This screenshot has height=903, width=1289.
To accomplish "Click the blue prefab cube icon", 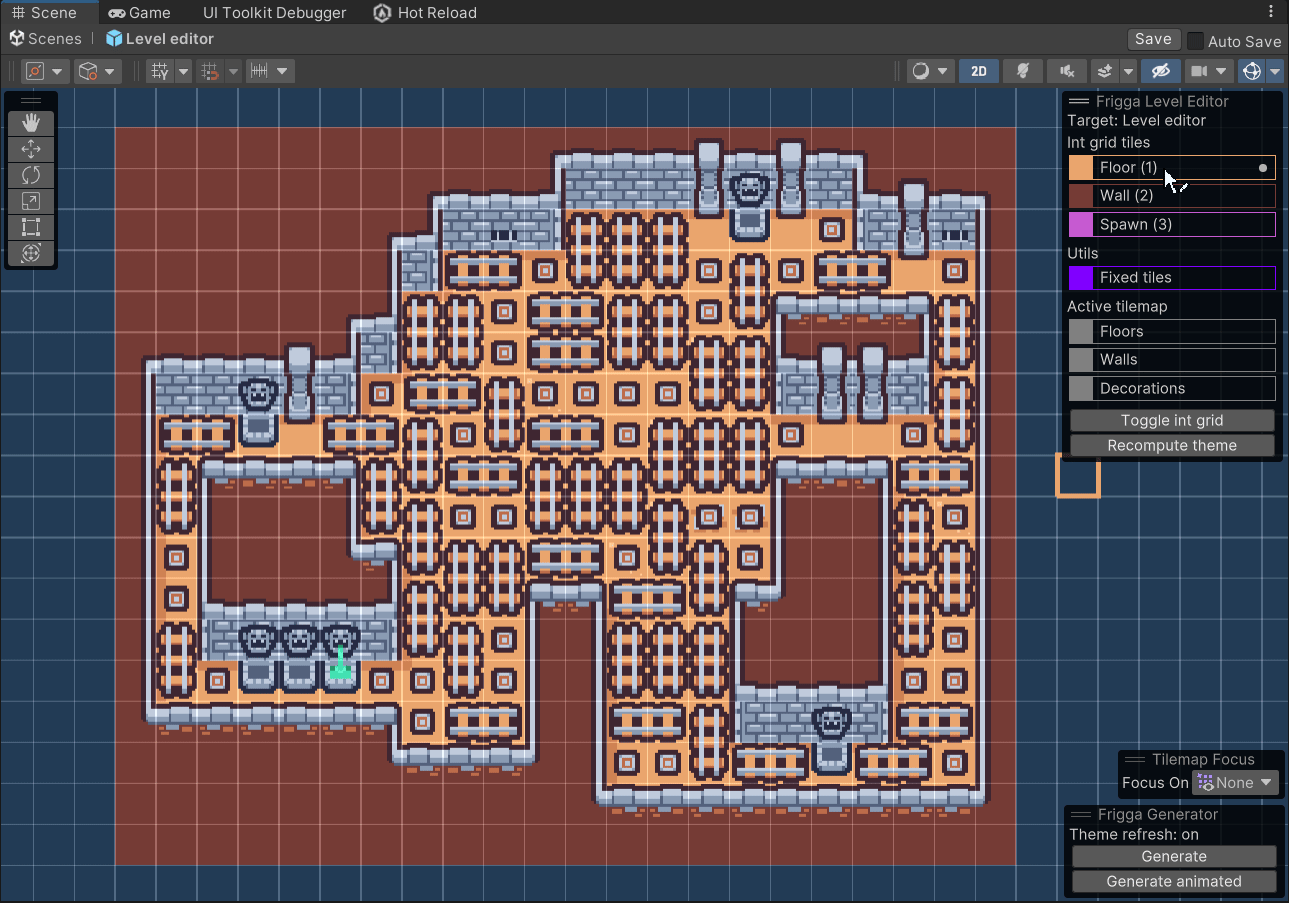I will (x=114, y=38).
